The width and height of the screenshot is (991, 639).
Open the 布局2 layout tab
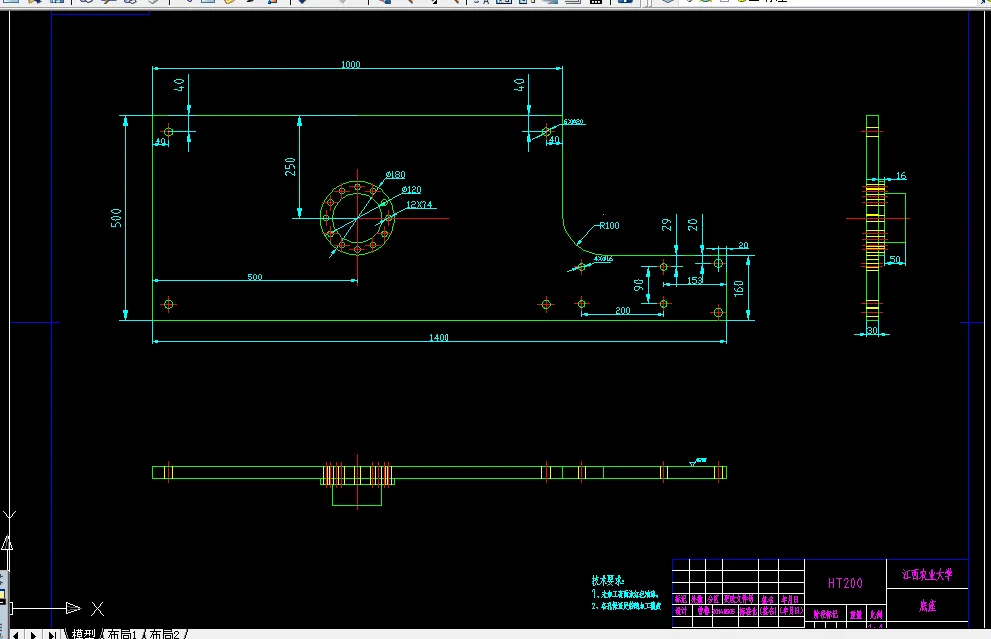164,633
